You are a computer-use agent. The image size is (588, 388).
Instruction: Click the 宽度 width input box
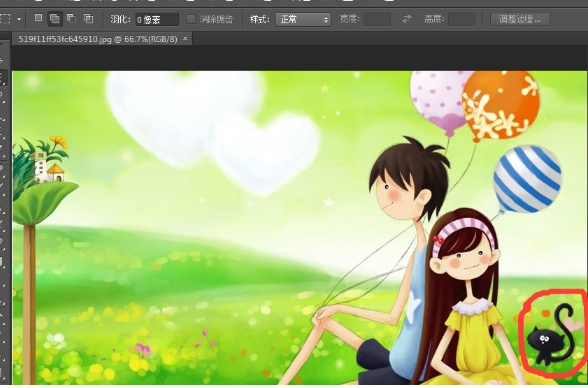[x=377, y=19]
